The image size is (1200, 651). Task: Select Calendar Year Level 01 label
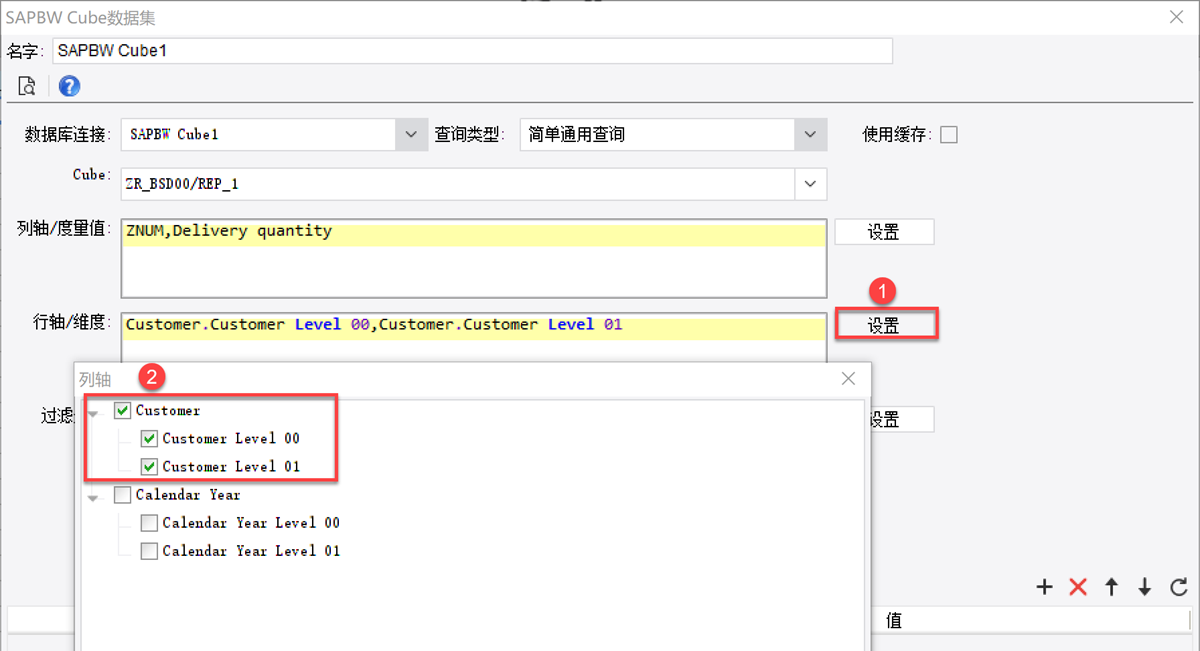251,550
